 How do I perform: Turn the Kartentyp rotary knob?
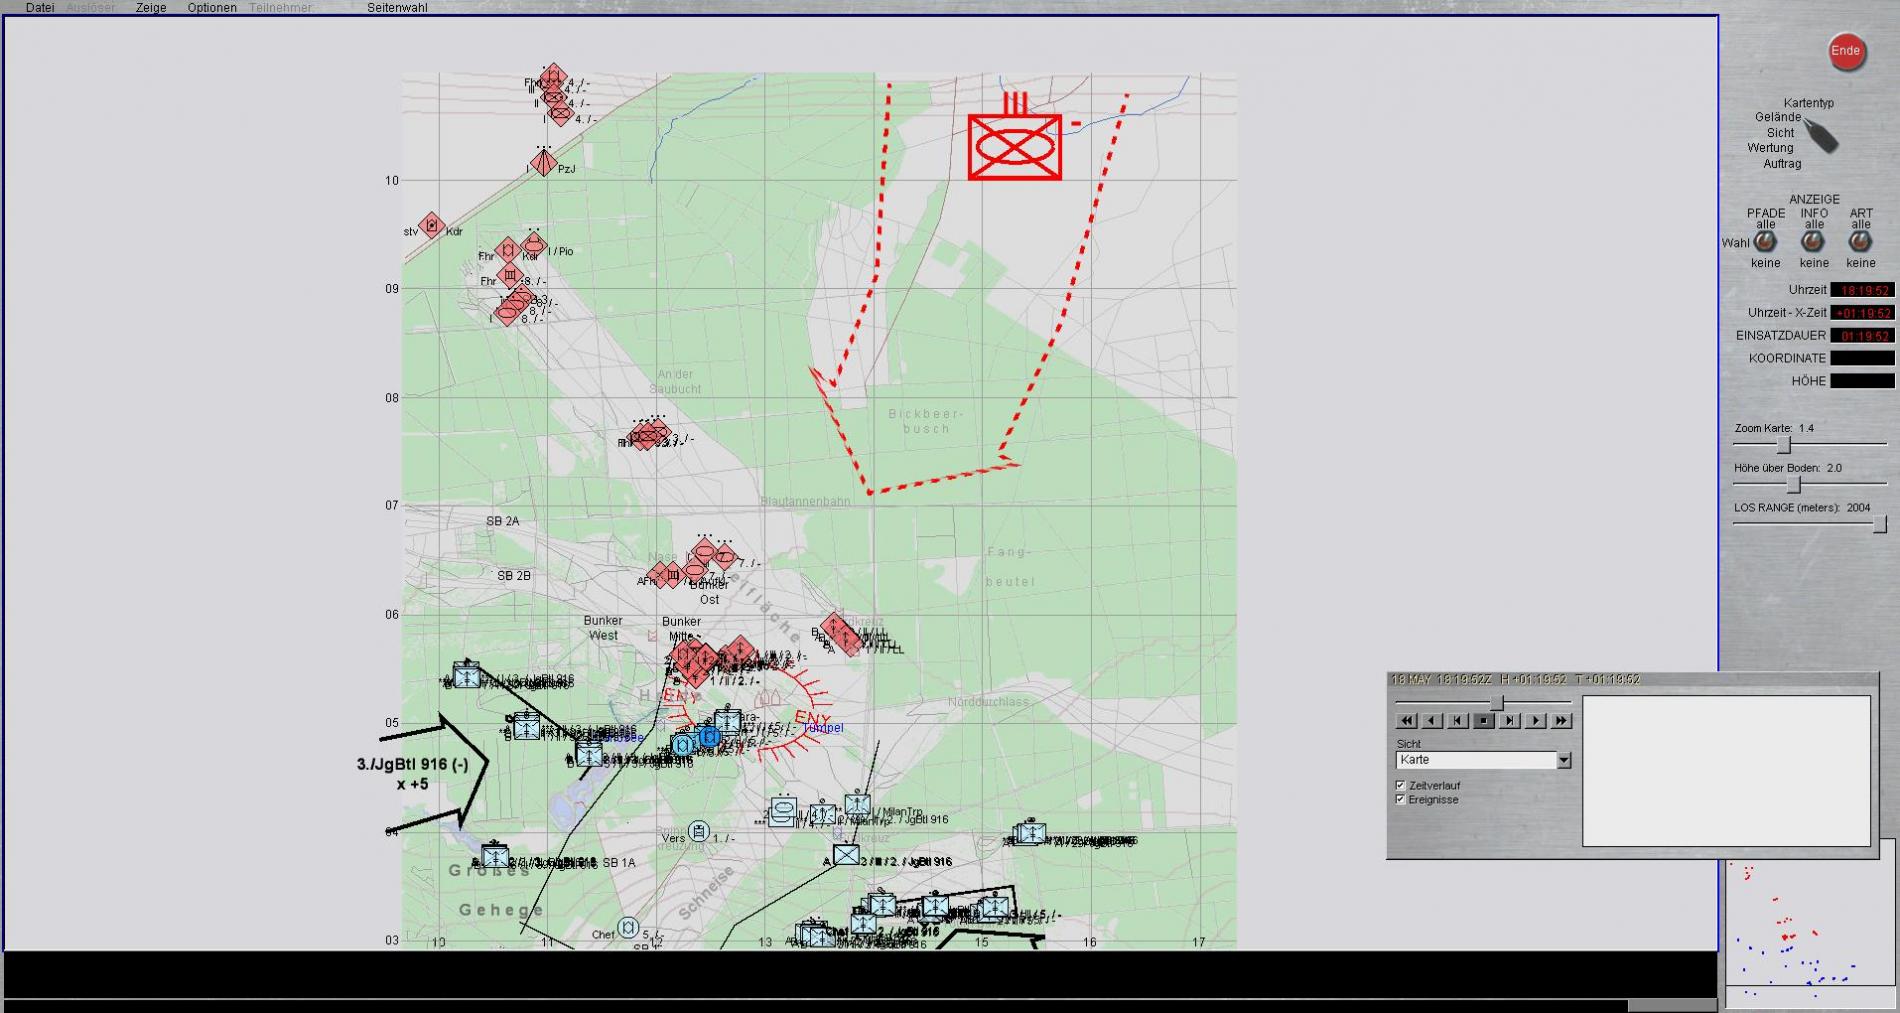(x=1822, y=136)
